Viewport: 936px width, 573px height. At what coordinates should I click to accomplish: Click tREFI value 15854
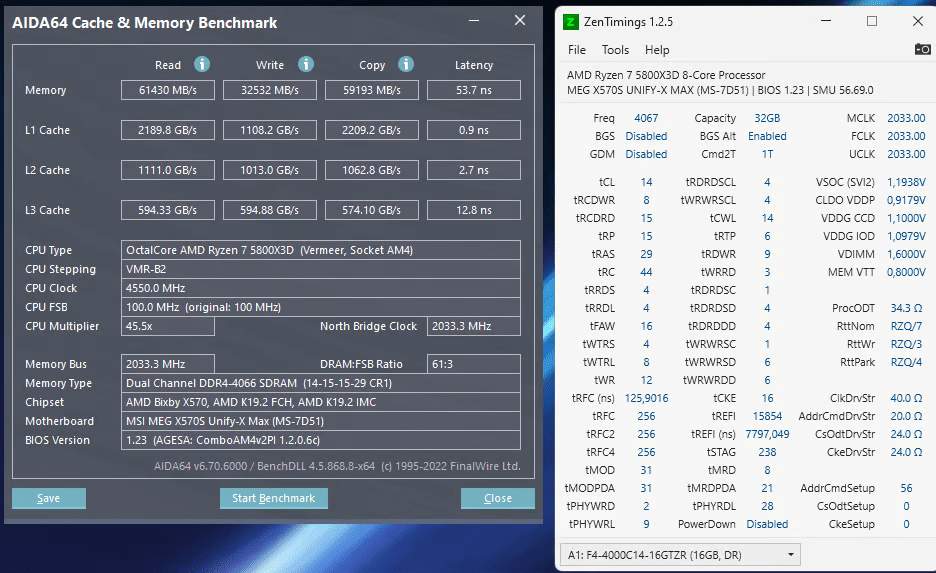(767, 416)
